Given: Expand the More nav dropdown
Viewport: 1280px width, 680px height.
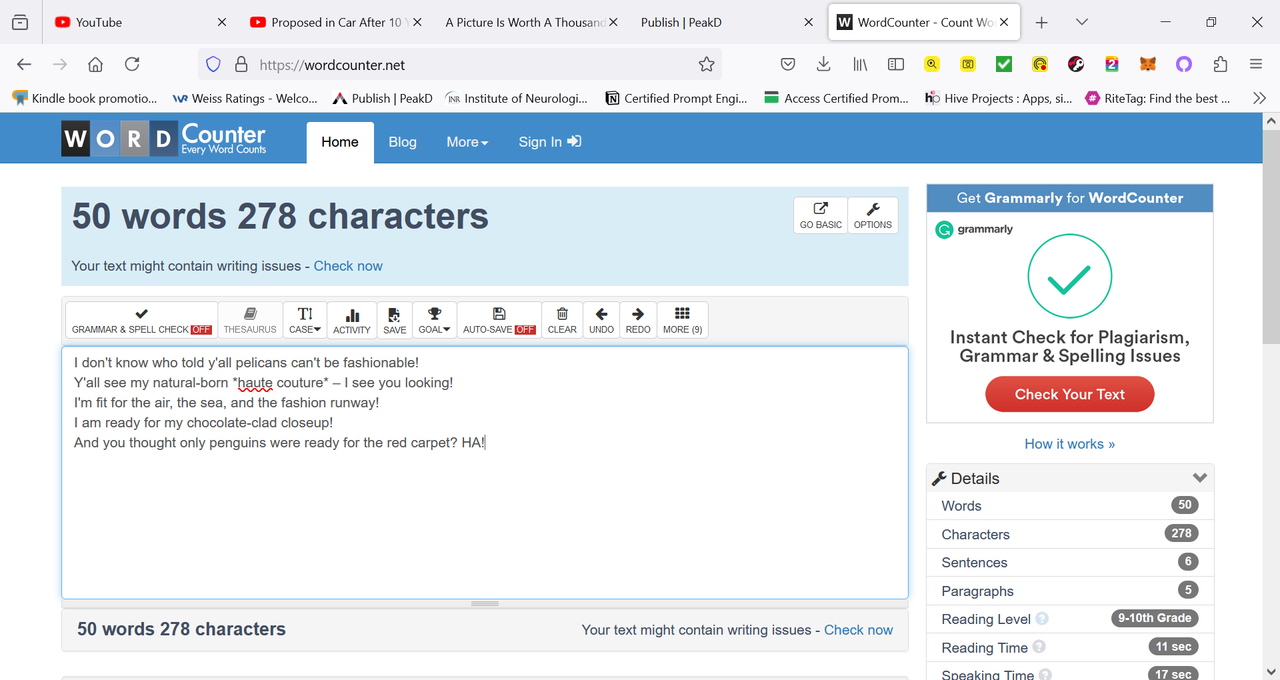Looking at the screenshot, I should [467, 142].
